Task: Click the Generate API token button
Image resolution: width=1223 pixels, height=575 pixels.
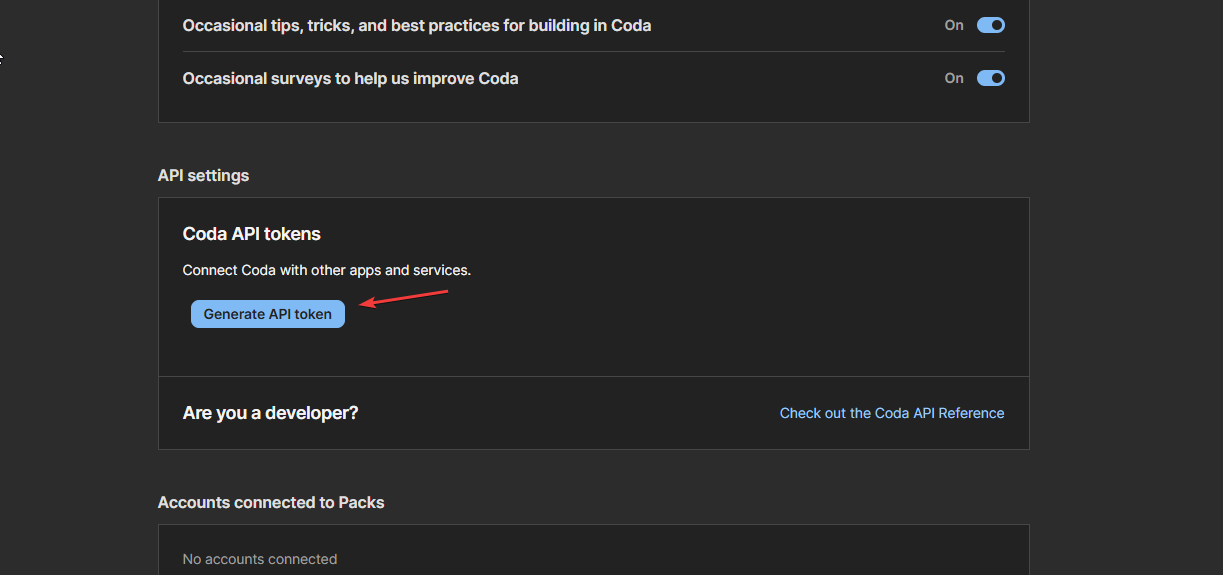Action: pyautogui.click(x=268, y=314)
